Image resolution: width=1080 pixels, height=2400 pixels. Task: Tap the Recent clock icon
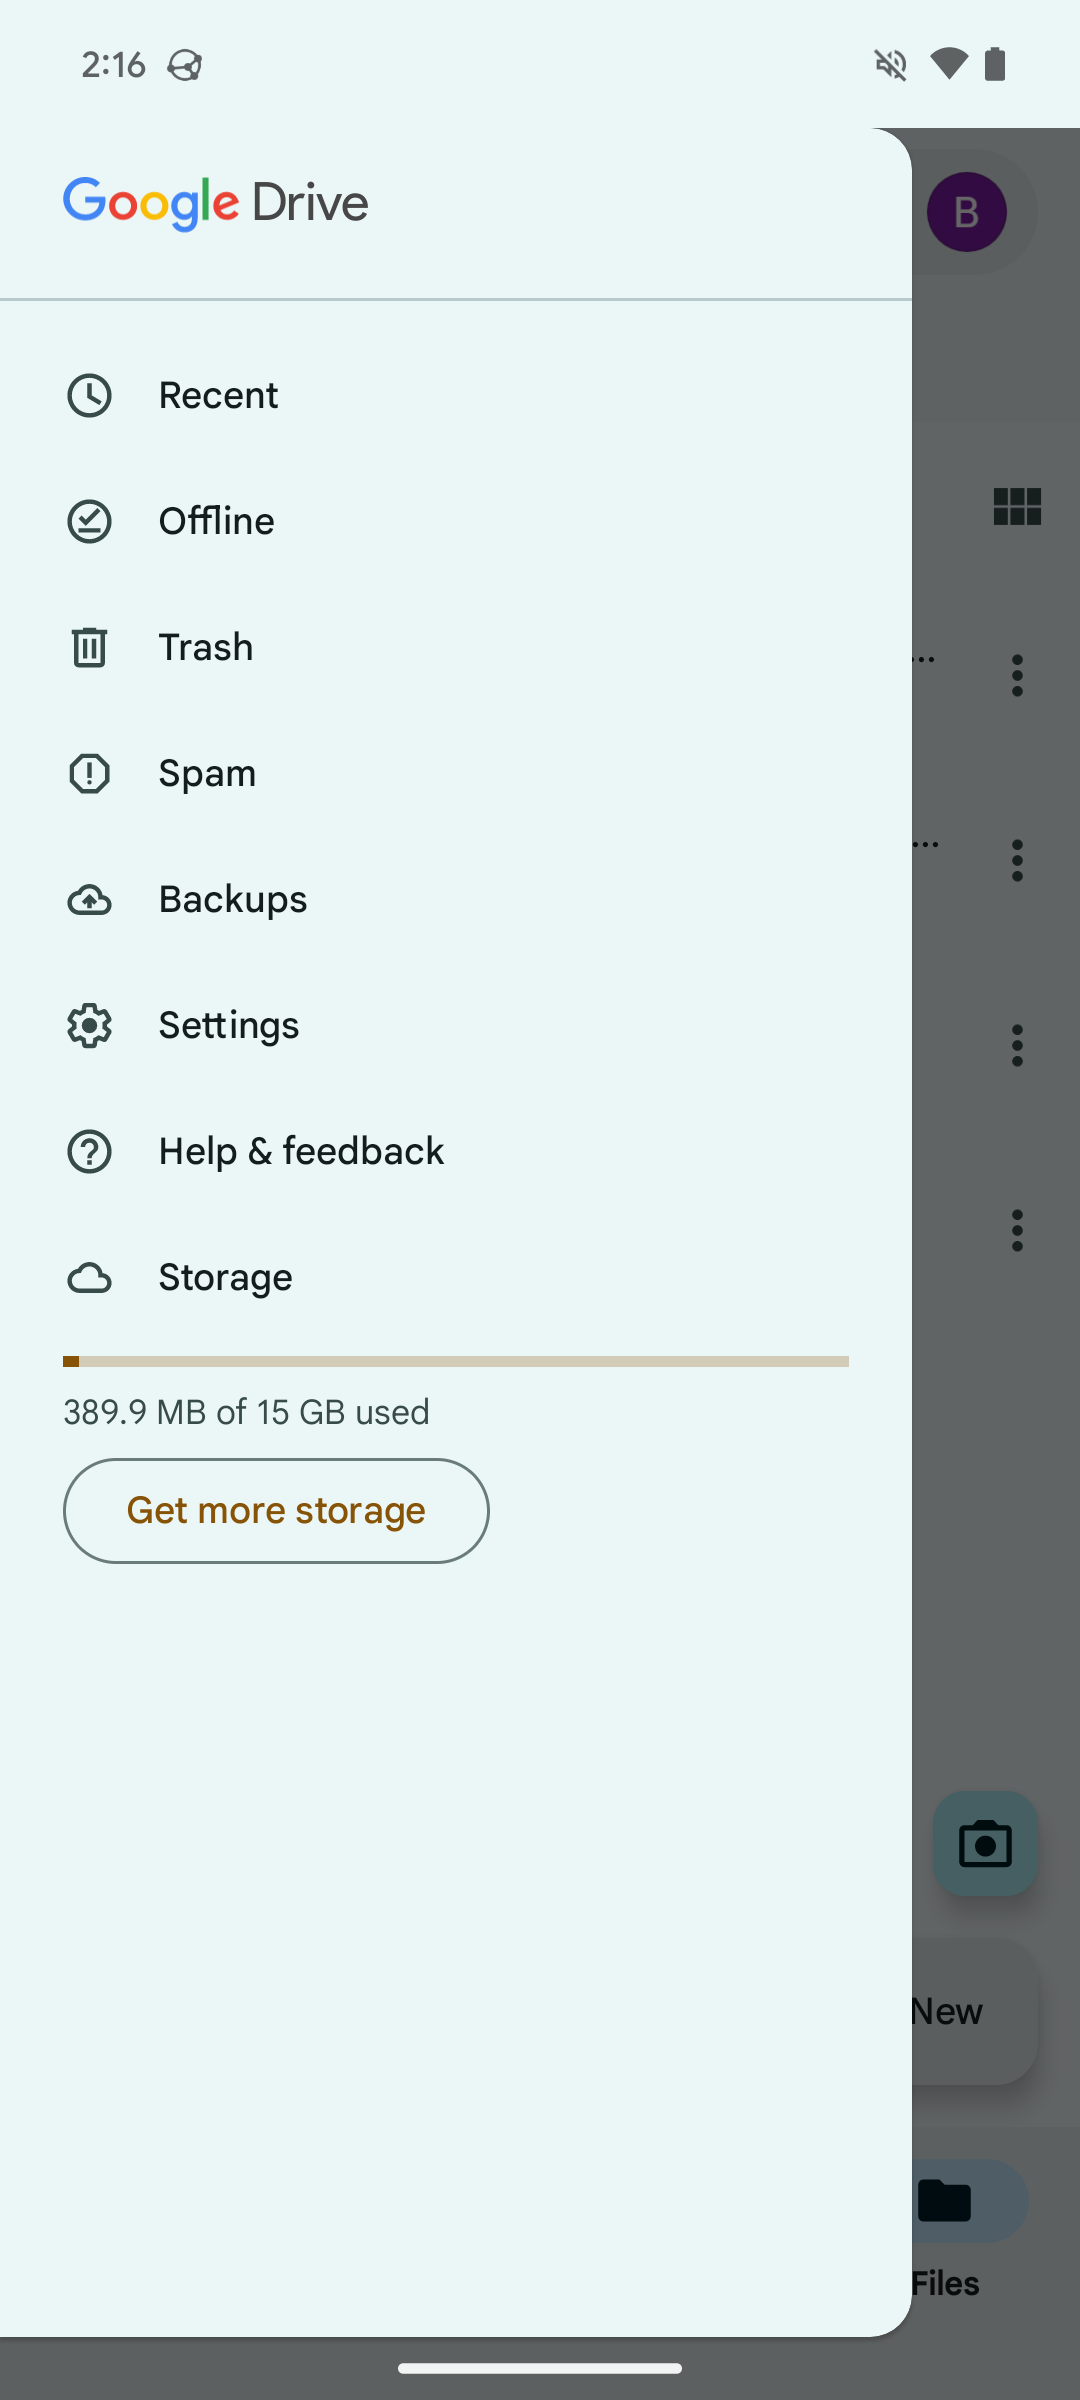coord(89,395)
